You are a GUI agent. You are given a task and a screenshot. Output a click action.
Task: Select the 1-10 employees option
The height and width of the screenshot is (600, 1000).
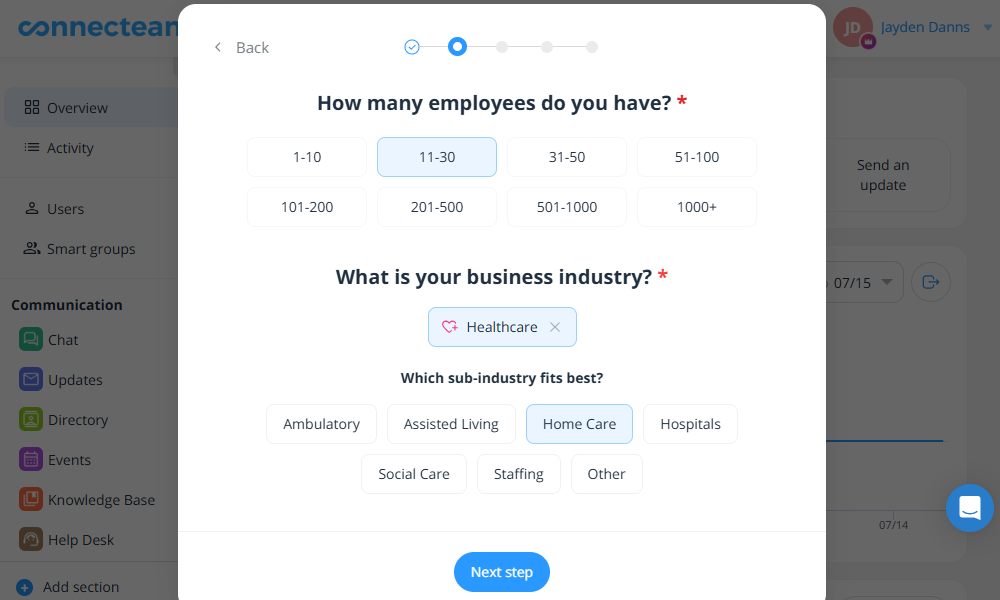coord(307,157)
